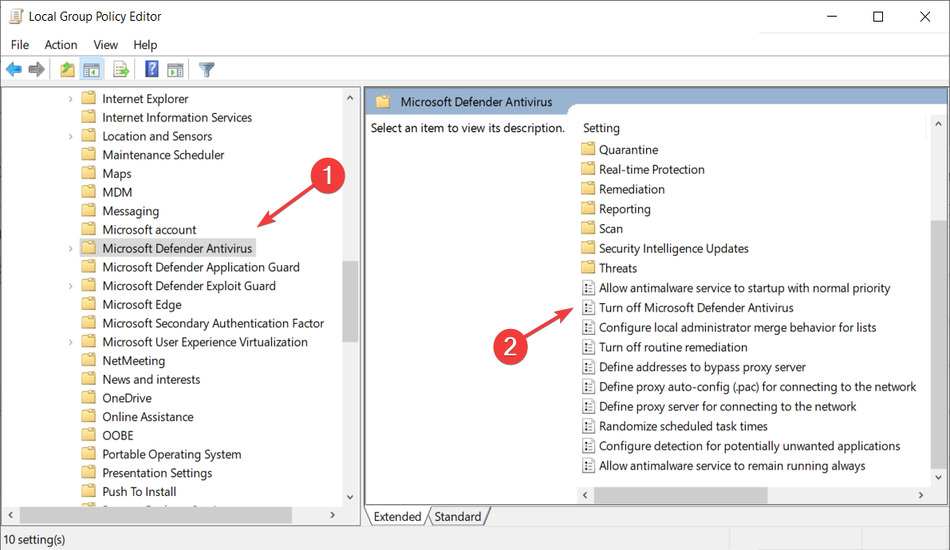Open the Real-time Protection folder
The height and width of the screenshot is (550, 950).
click(x=651, y=170)
